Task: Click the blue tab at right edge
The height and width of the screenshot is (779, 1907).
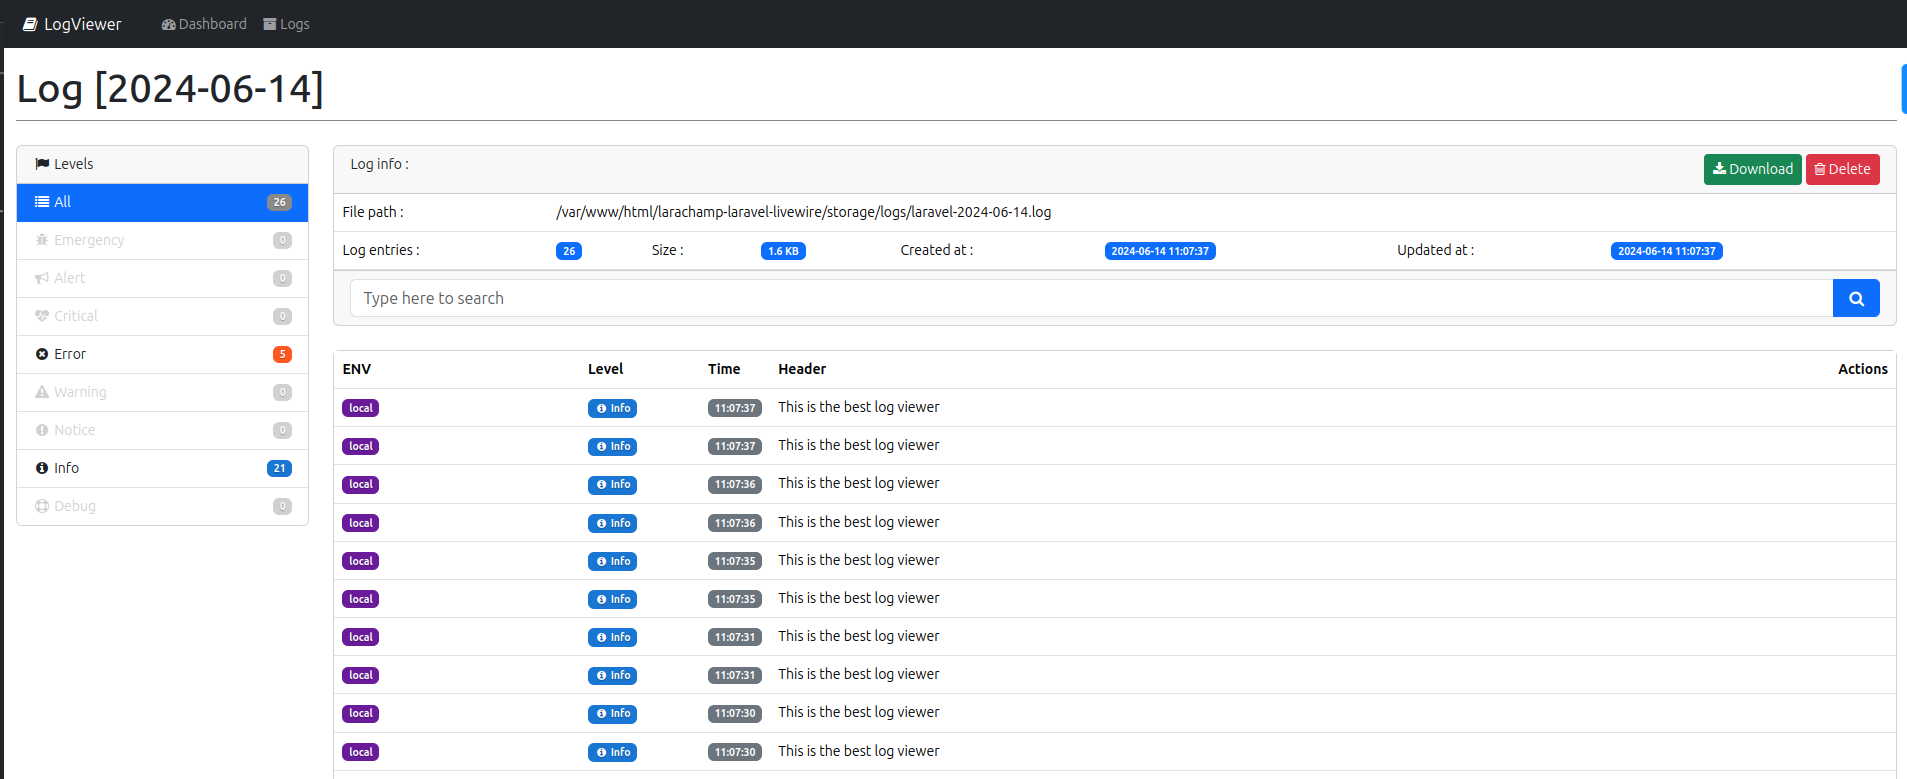Action: click(x=1904, y=89)
